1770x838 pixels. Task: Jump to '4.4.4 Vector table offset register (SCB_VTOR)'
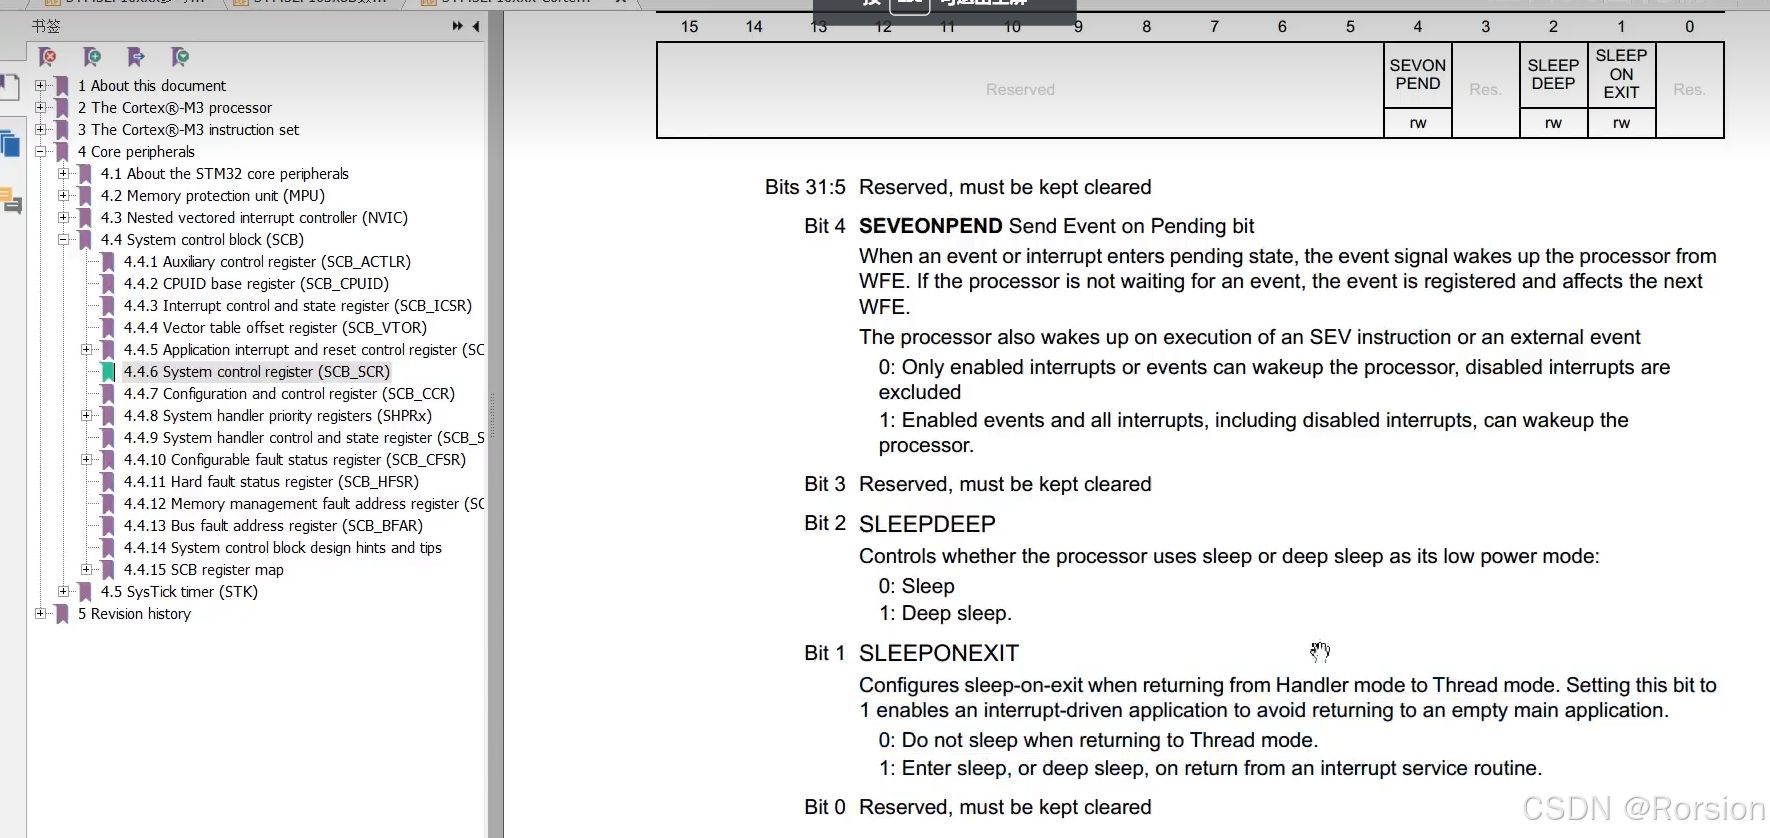pyautogui.click(x=275, y=328)
